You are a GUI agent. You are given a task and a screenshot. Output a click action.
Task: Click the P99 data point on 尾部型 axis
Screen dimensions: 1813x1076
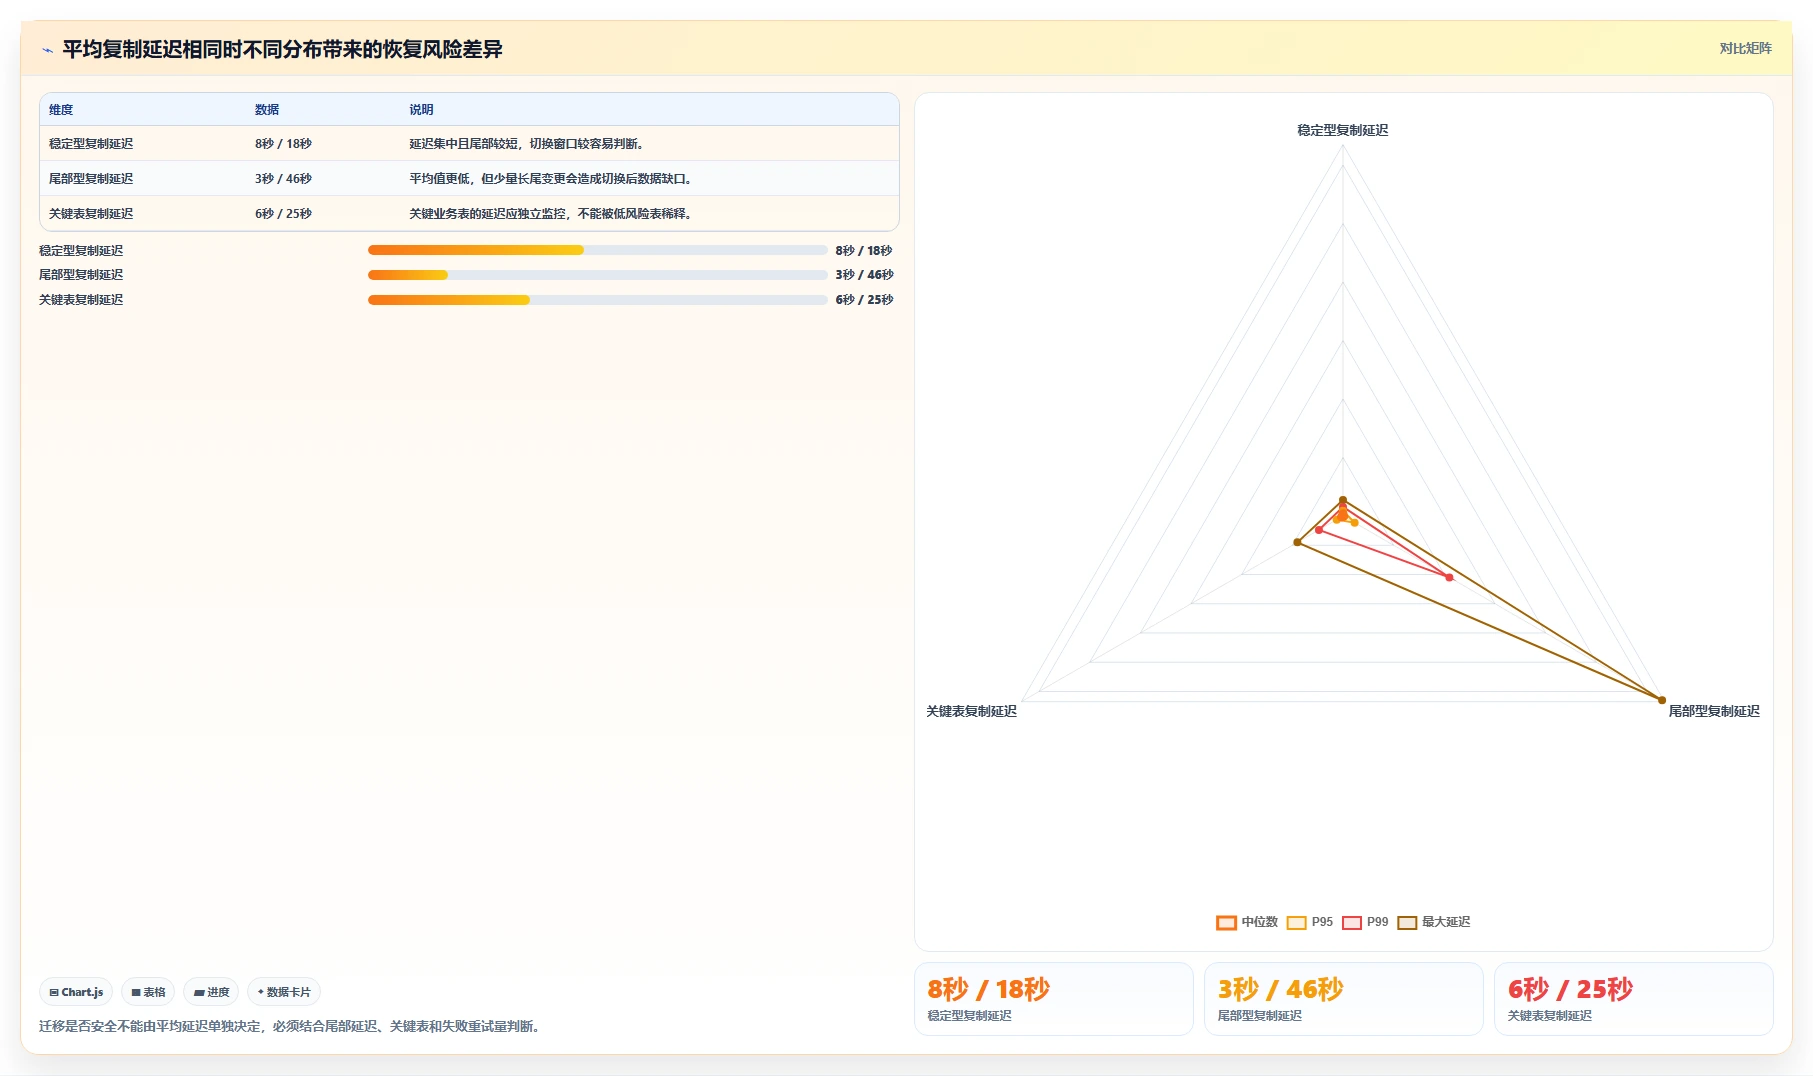pyautogui.click(x=1450, y=577)
